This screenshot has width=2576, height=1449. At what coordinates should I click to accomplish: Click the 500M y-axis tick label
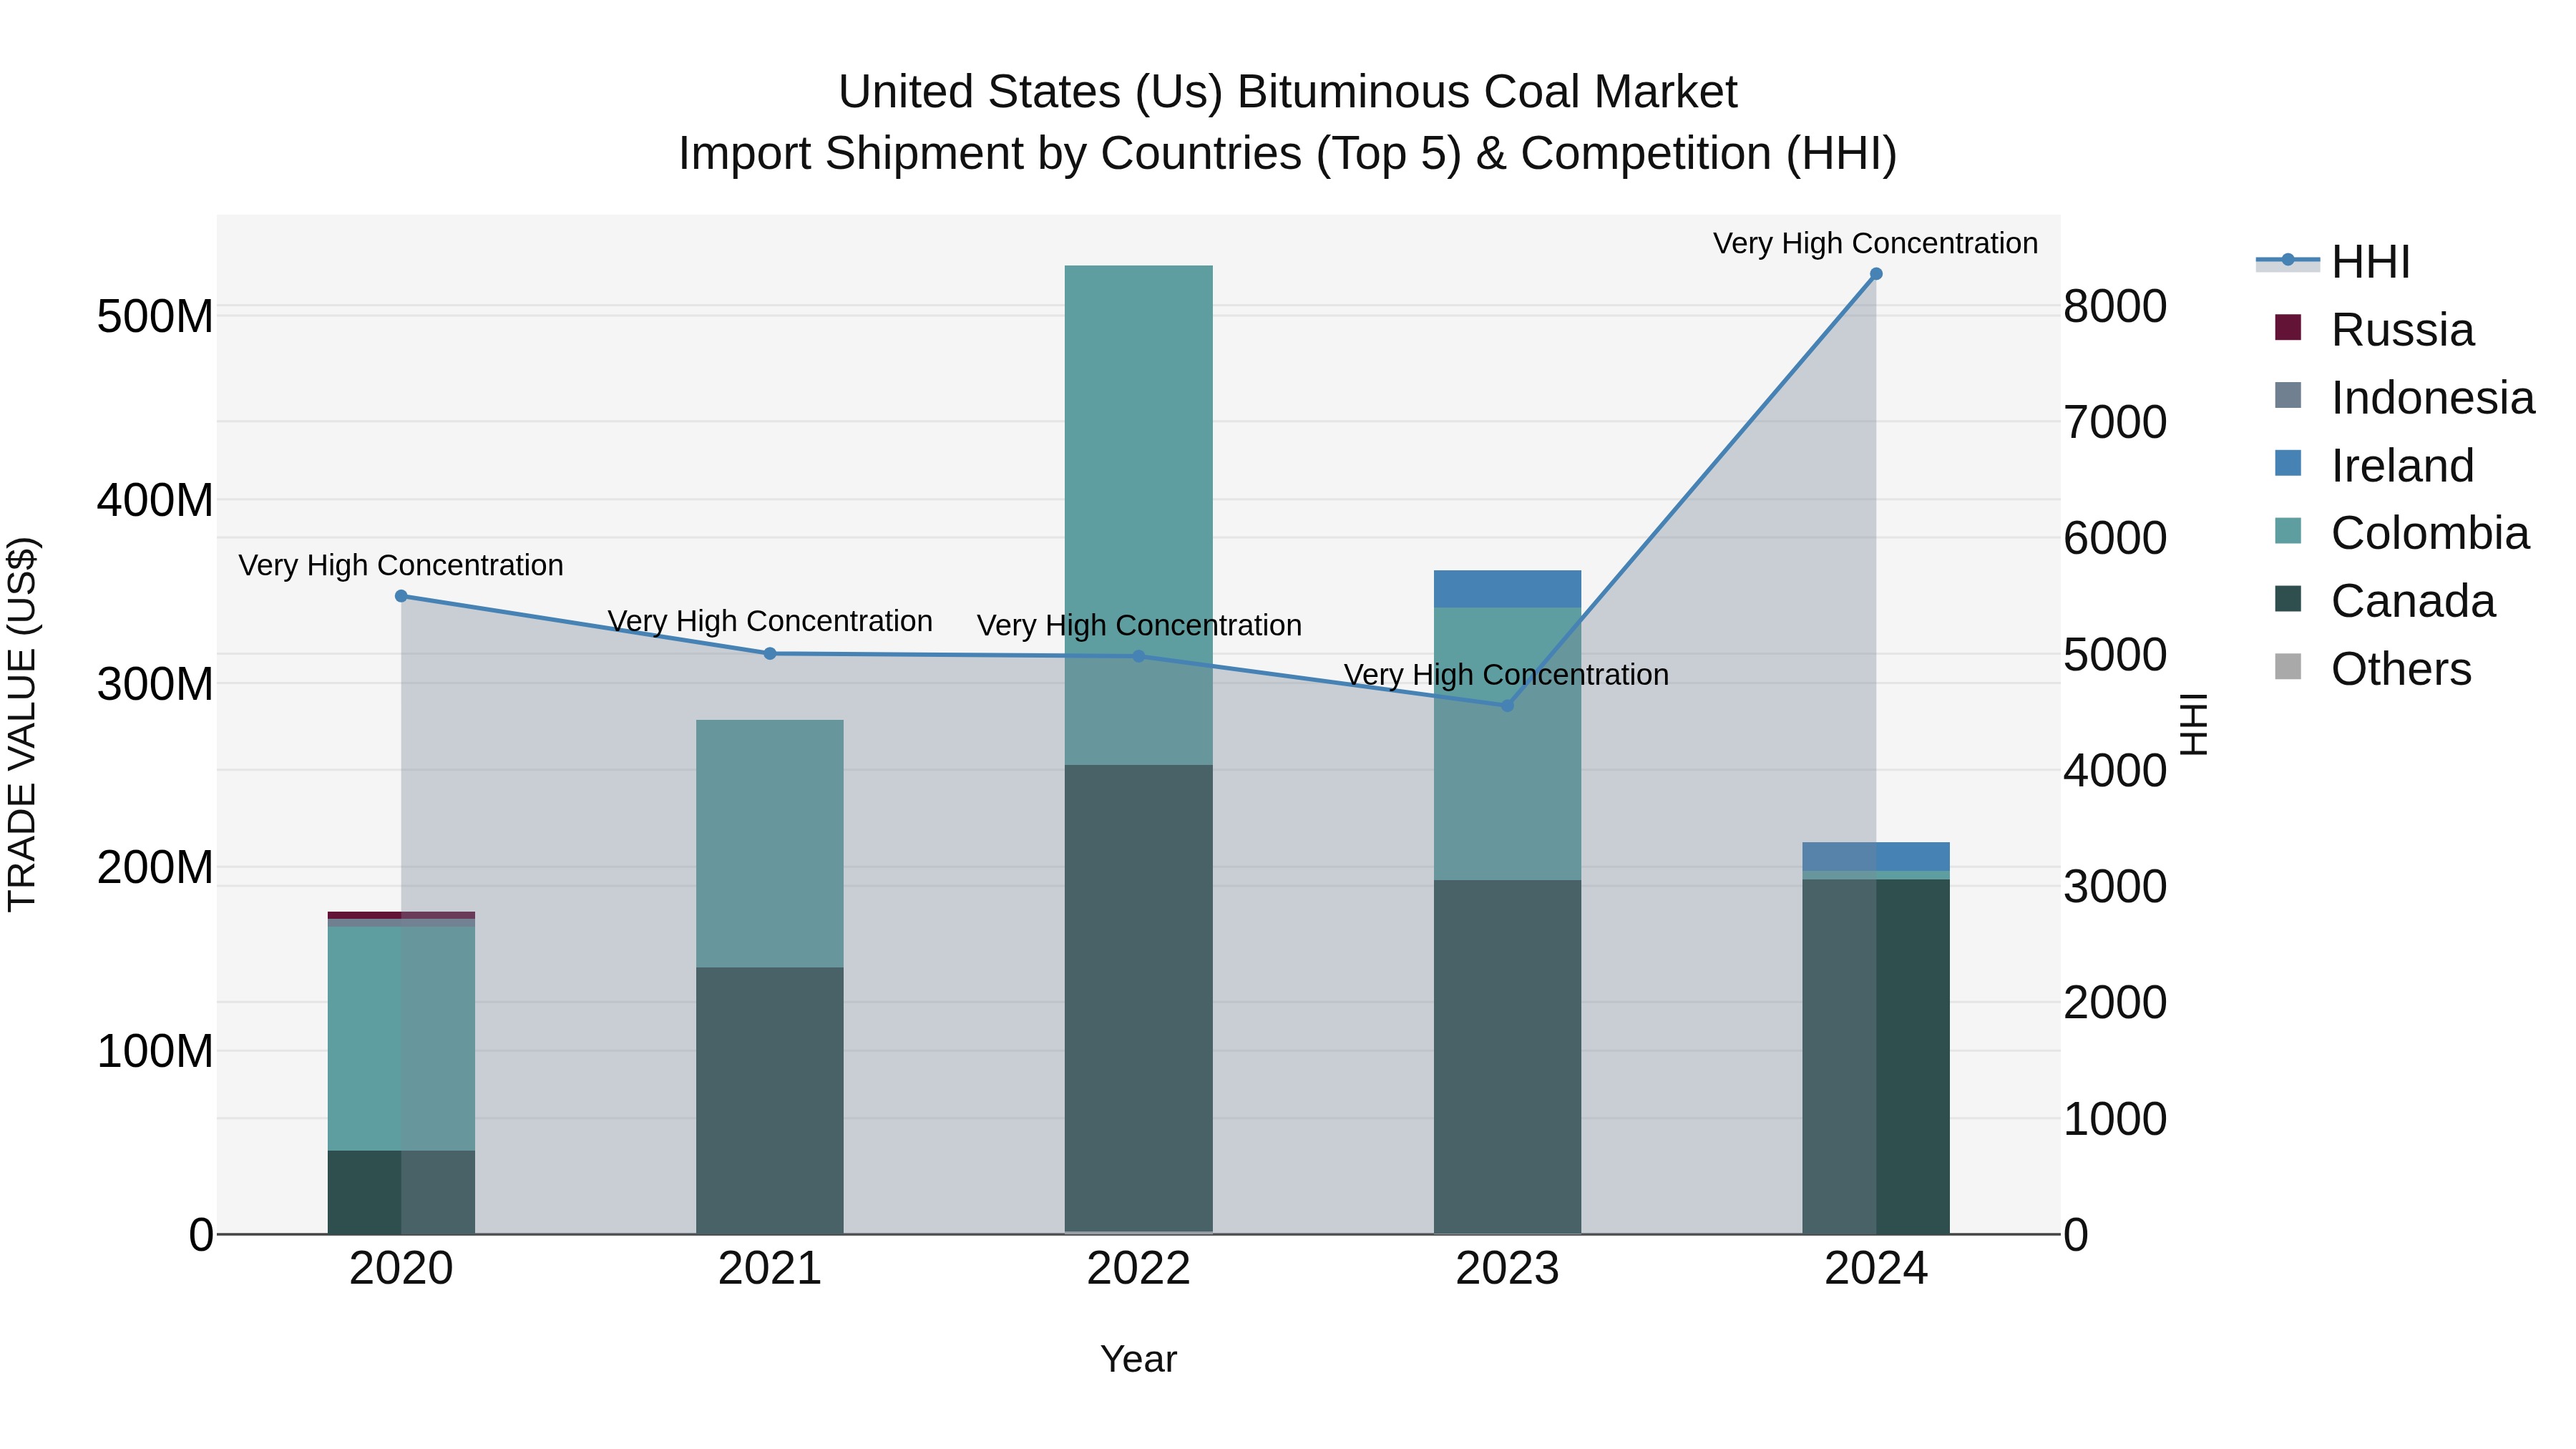(155, 317)
